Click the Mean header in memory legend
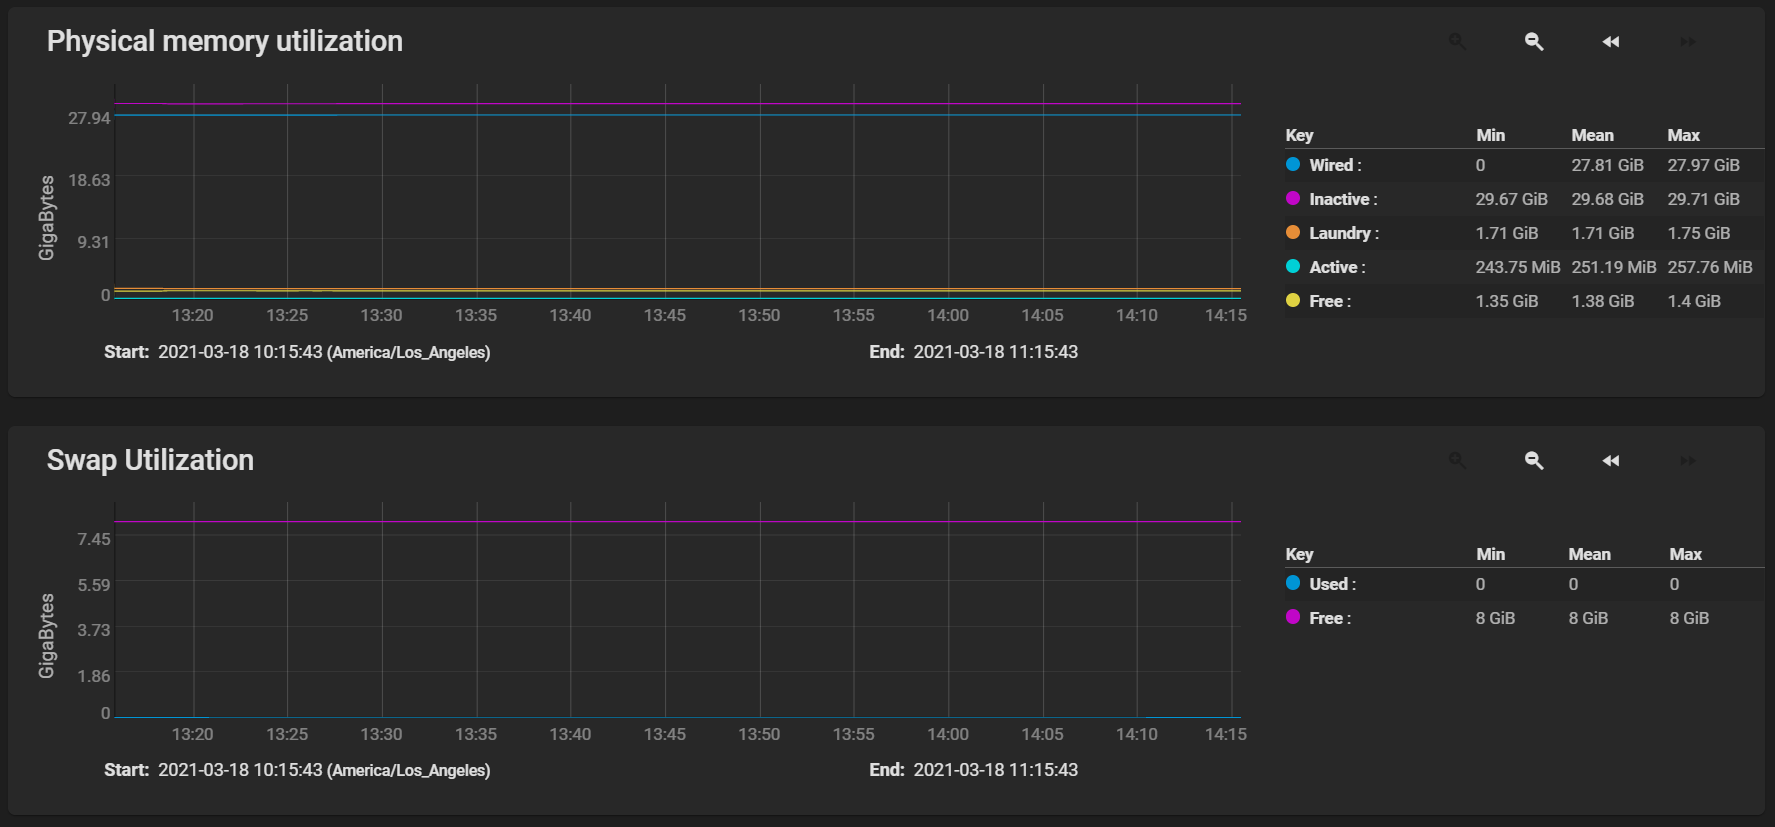This screenshot has width=1775, height=827. click(1592, 135)
